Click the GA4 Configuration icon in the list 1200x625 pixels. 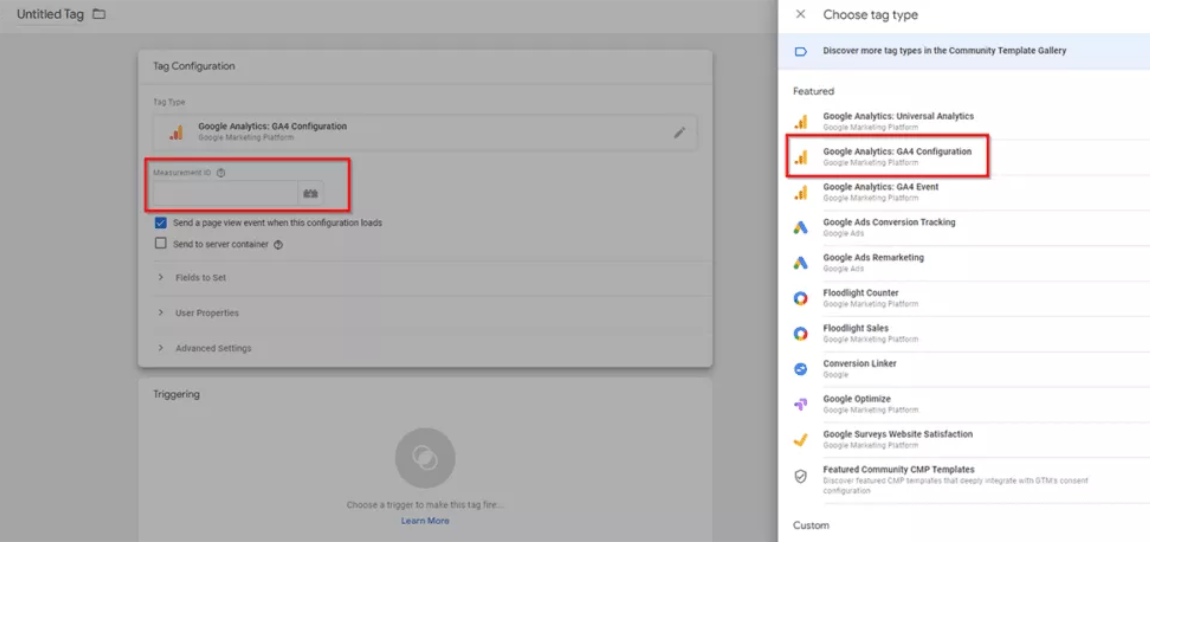800,157
